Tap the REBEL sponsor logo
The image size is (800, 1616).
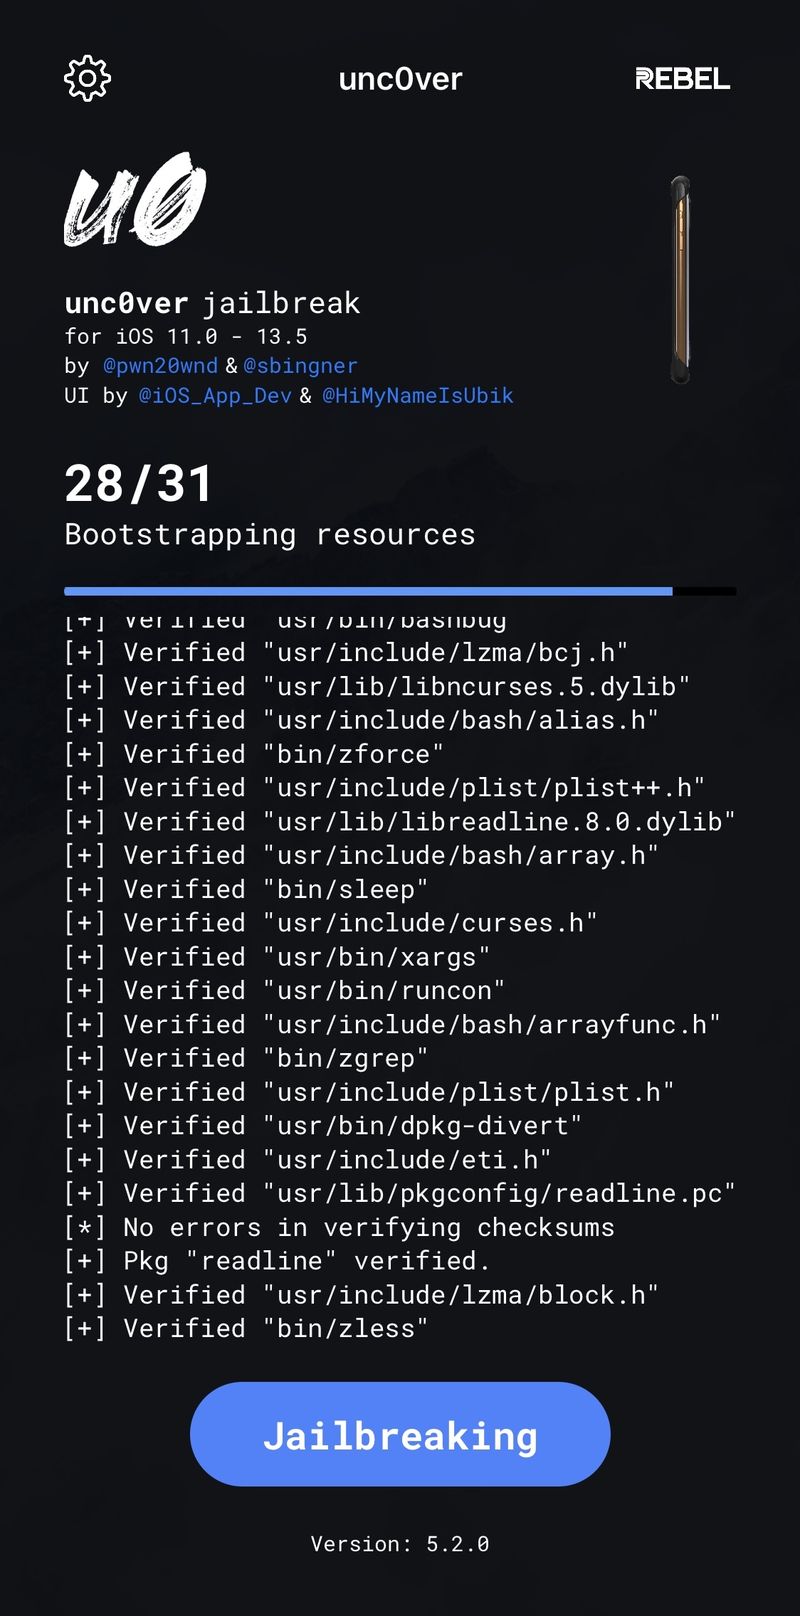pos(683,79)
